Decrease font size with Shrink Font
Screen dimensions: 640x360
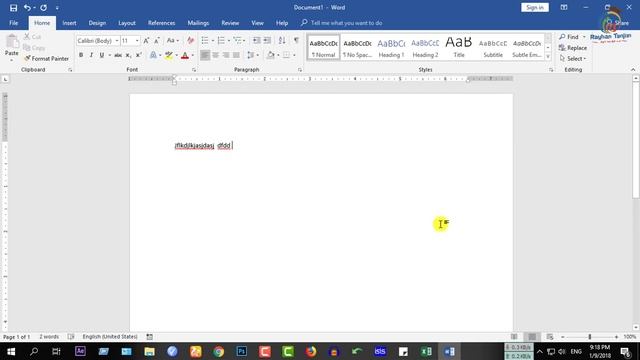[157, 40]
